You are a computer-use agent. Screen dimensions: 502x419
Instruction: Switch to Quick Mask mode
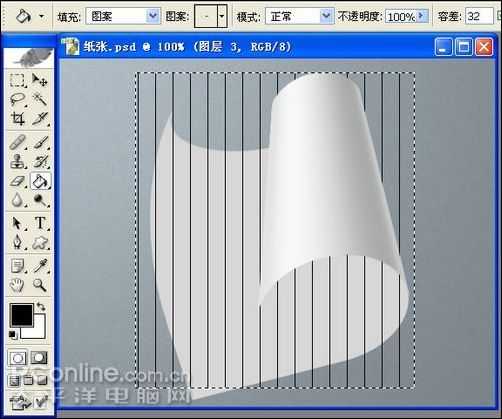39,358
